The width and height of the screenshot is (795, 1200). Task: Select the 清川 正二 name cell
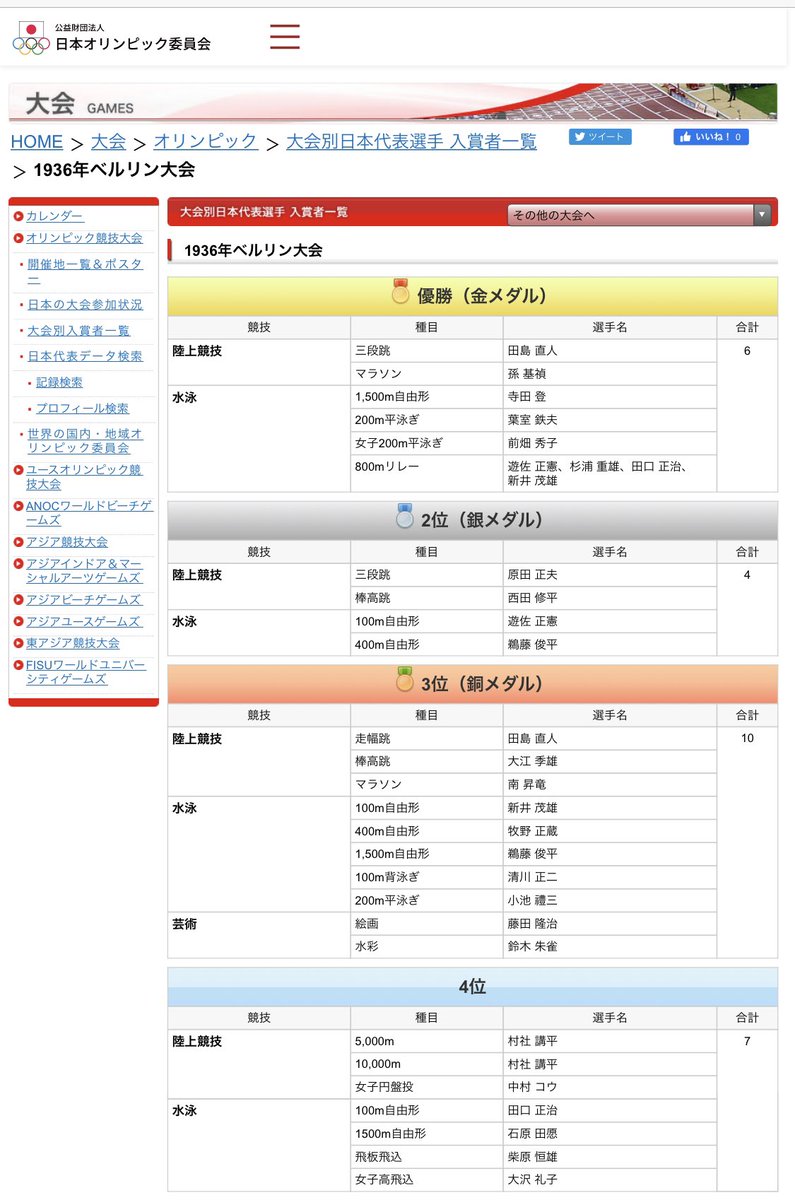pos(610,877)
